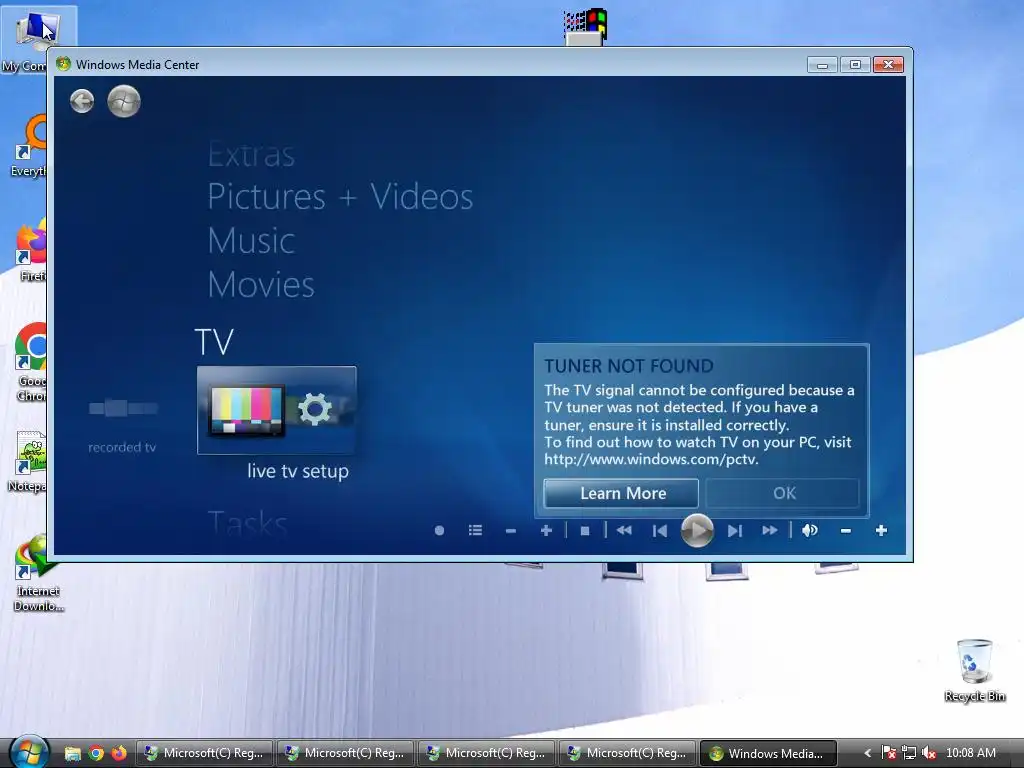
Task: Decrease volume with the minus button
Action: pos(846,531)
